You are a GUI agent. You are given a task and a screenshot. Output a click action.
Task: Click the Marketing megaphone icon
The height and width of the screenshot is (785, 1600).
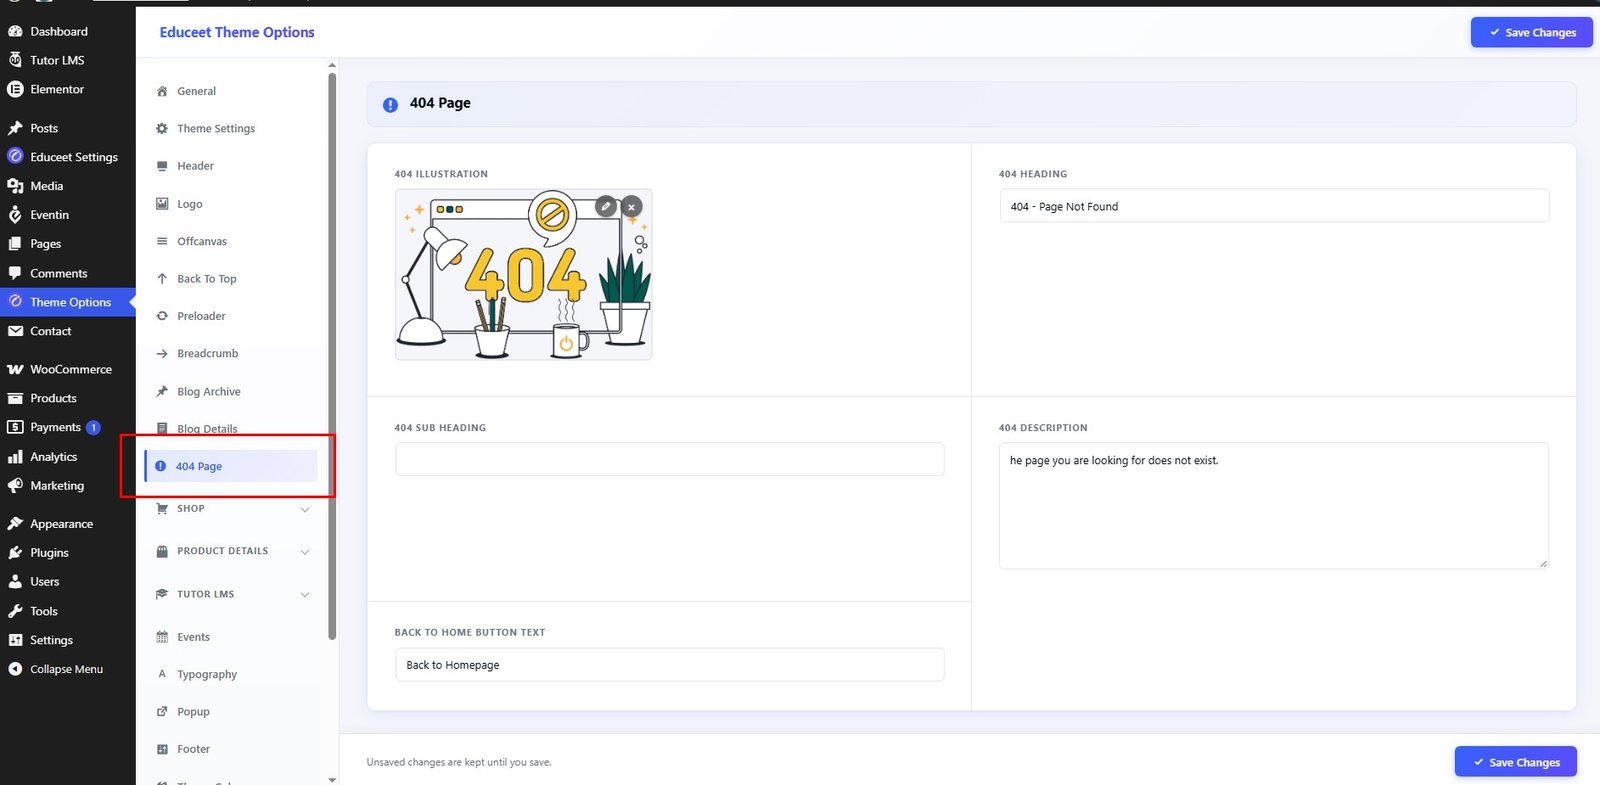pyautogui.click(x=15, y=486)
